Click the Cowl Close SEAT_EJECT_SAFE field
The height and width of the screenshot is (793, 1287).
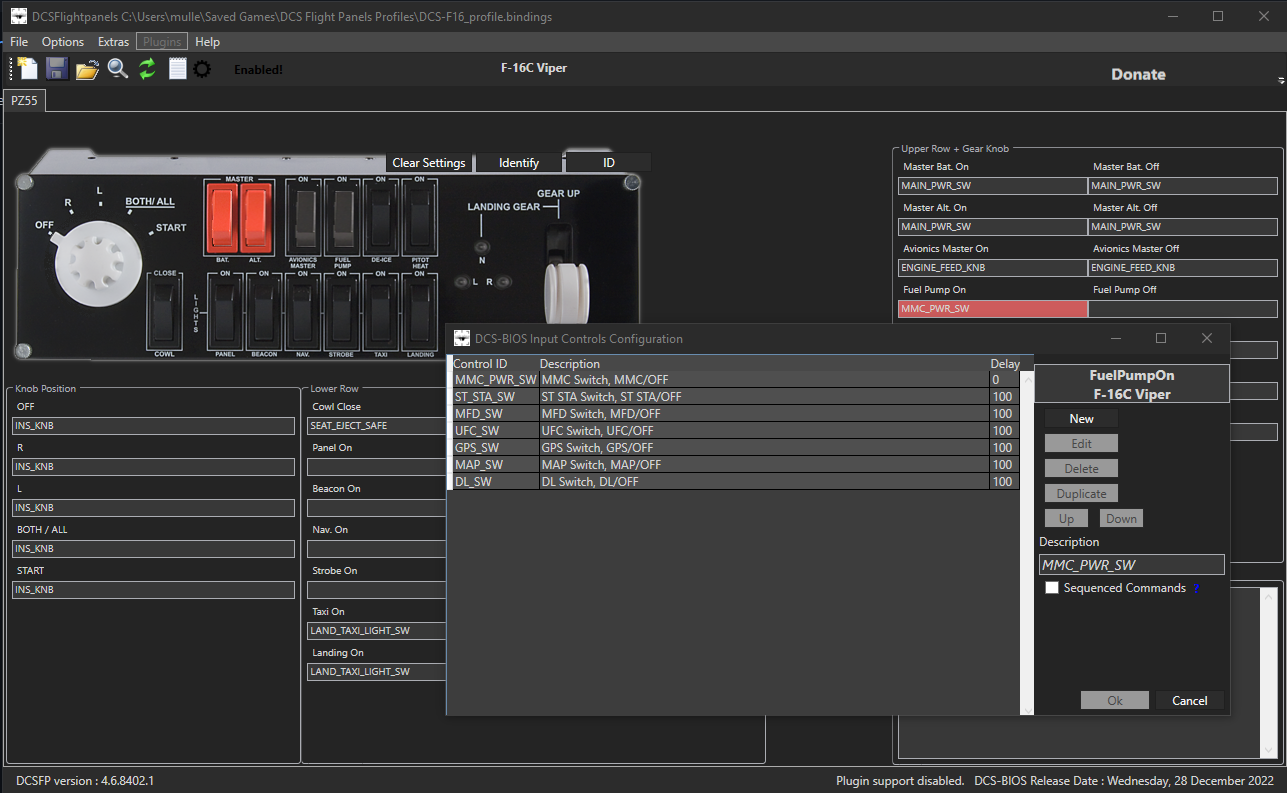point(376,426)
